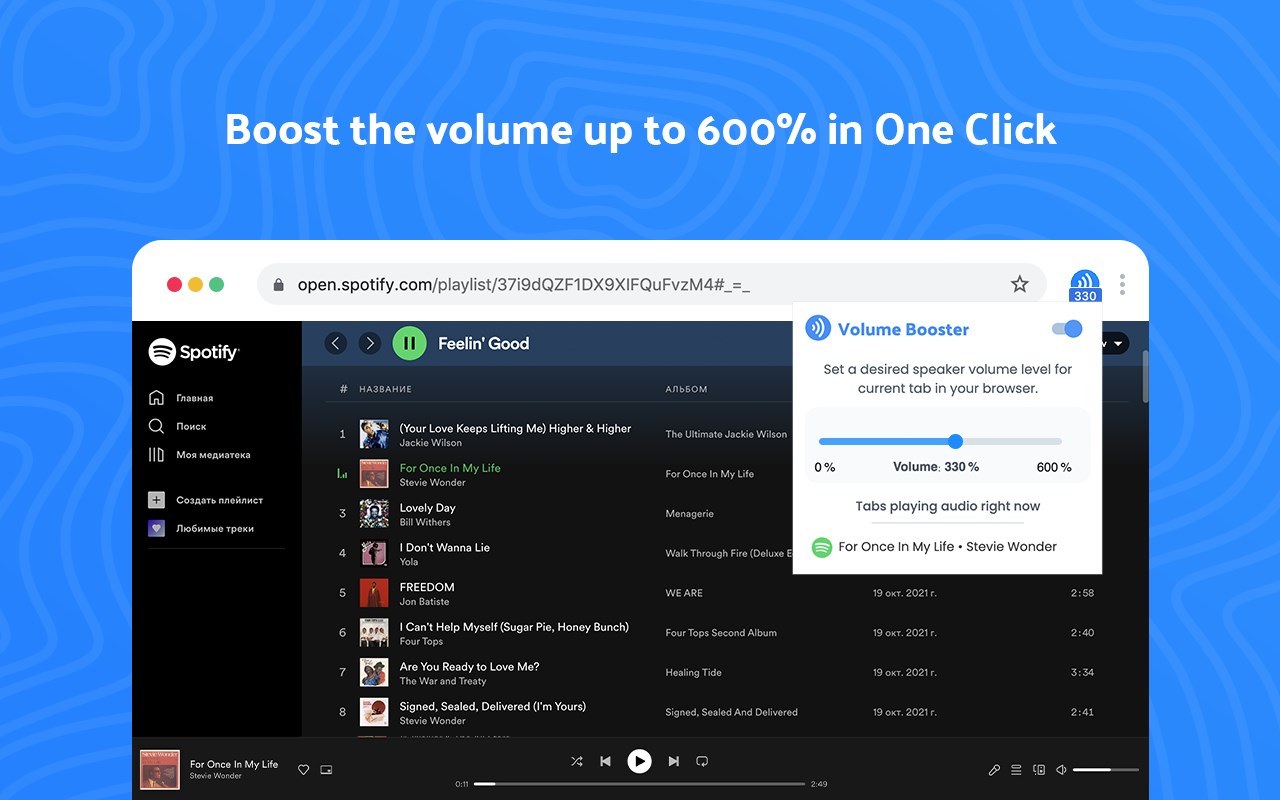Select the track I Don't Wanna Lie
This screenshot has height=800, width=1280.
(444, 547)
